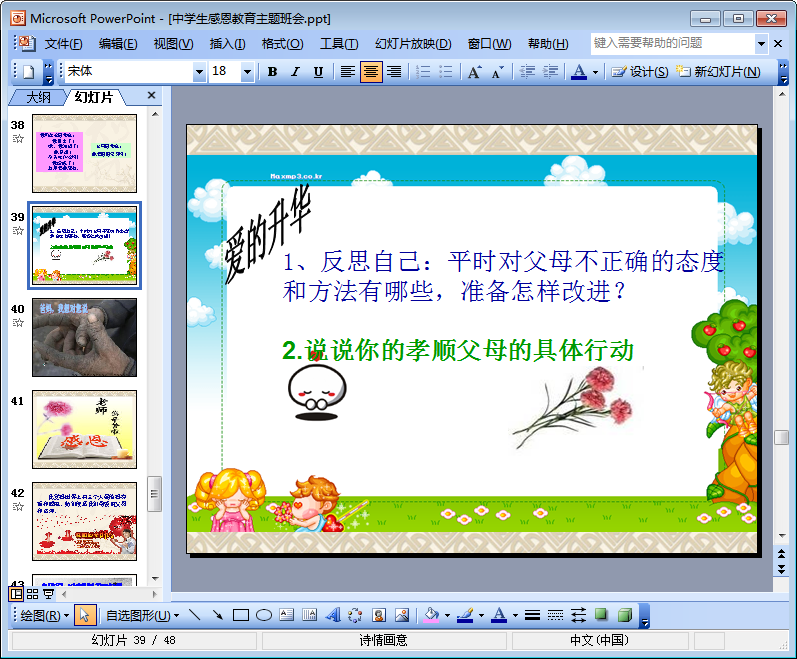Select the Line drawing tool
The image size is (797, 659).
(195, 615)
